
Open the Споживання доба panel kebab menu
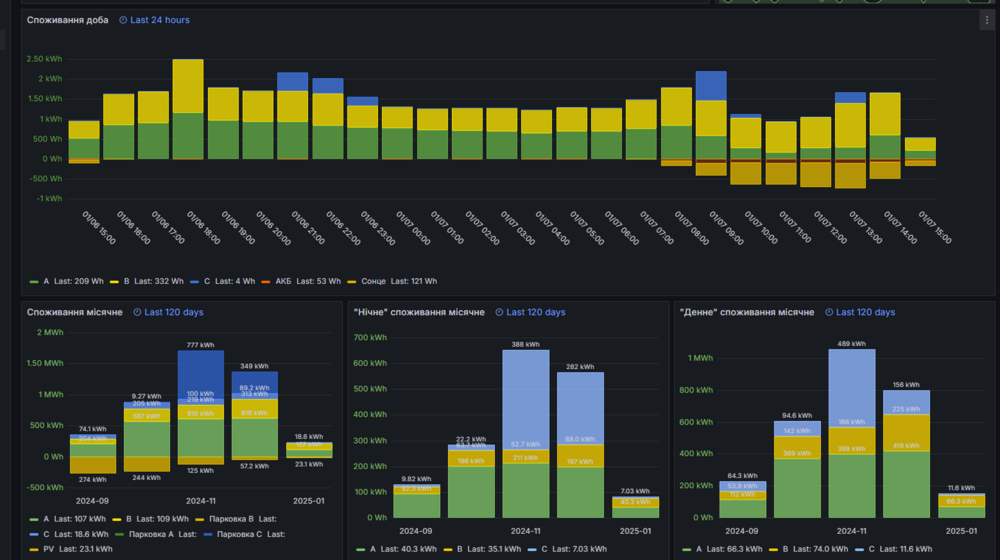tap(987, 20)
